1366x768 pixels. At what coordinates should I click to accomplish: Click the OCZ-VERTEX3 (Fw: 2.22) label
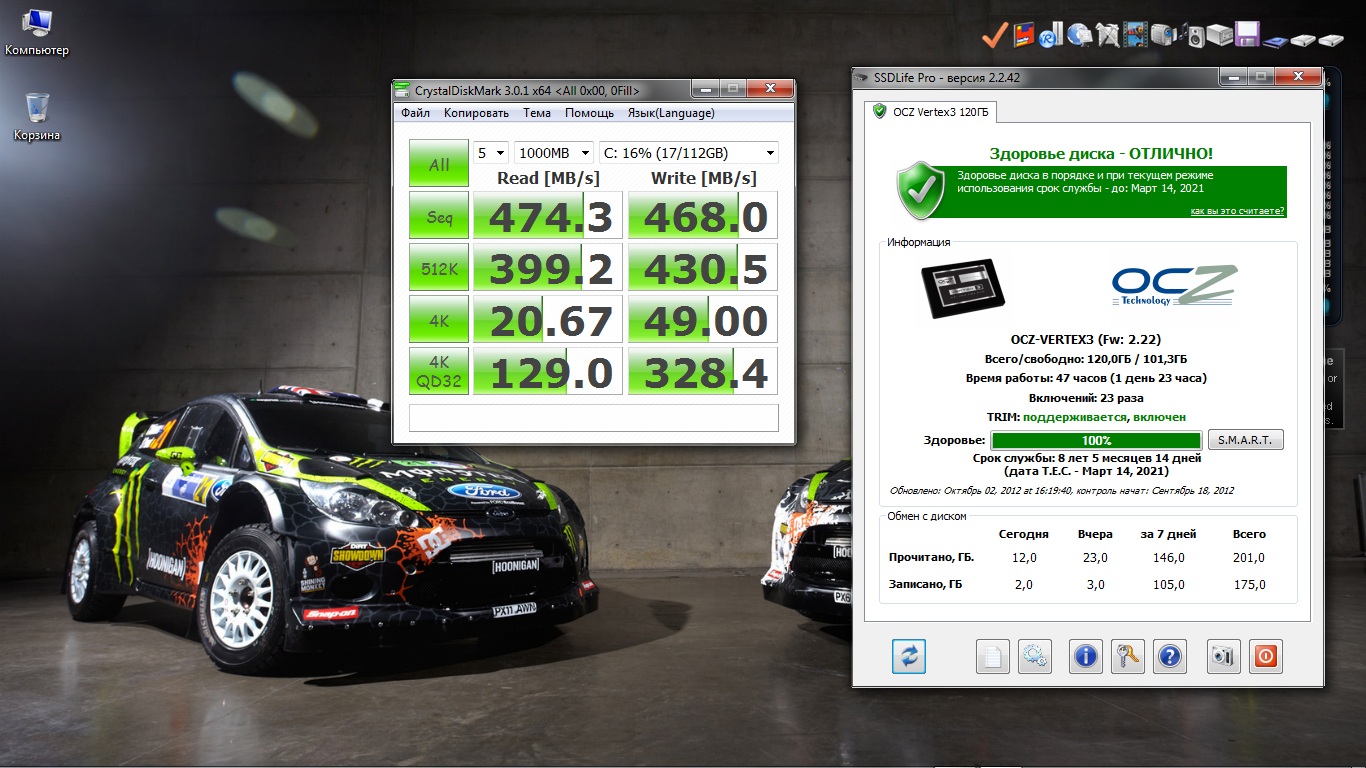tap(1087, 340)
